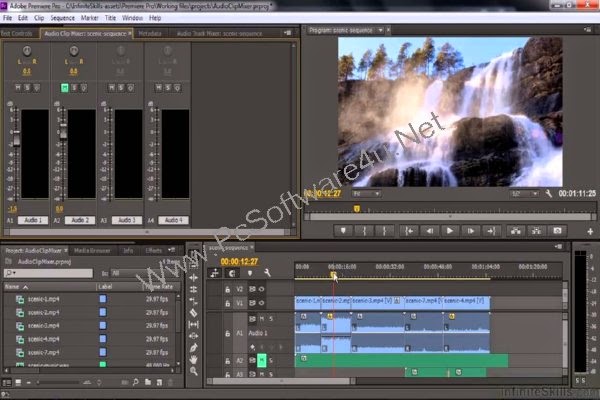Click Find magnifier icon in Project panel
This screenshot has height=400, width=600.
coord(136,382)
